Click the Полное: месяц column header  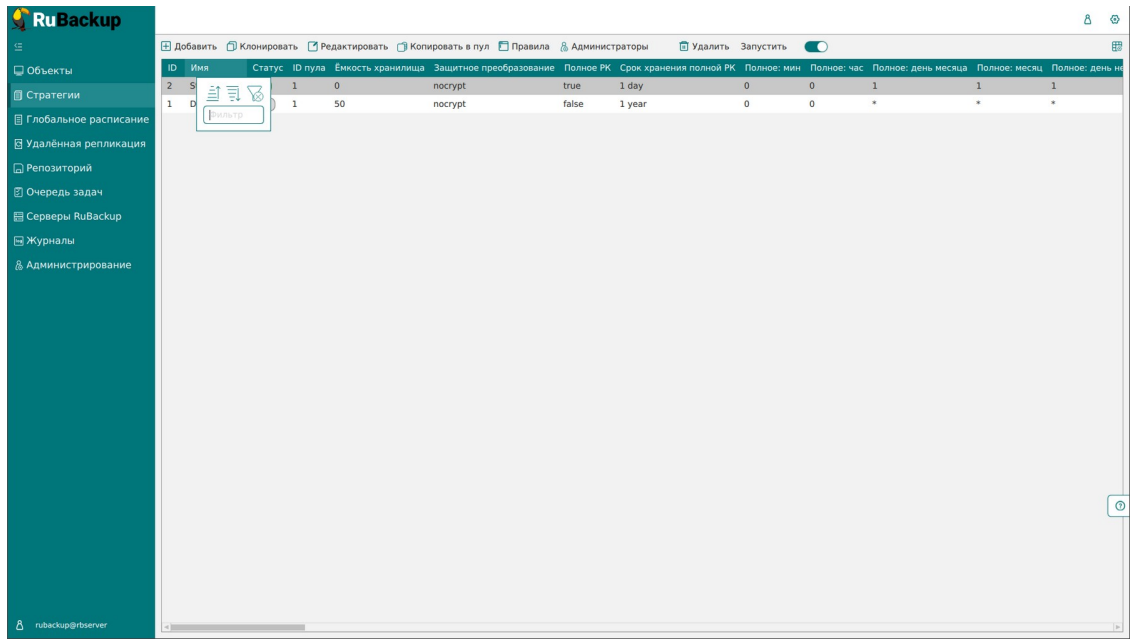pyautogui.click(x=1009, y=68)
